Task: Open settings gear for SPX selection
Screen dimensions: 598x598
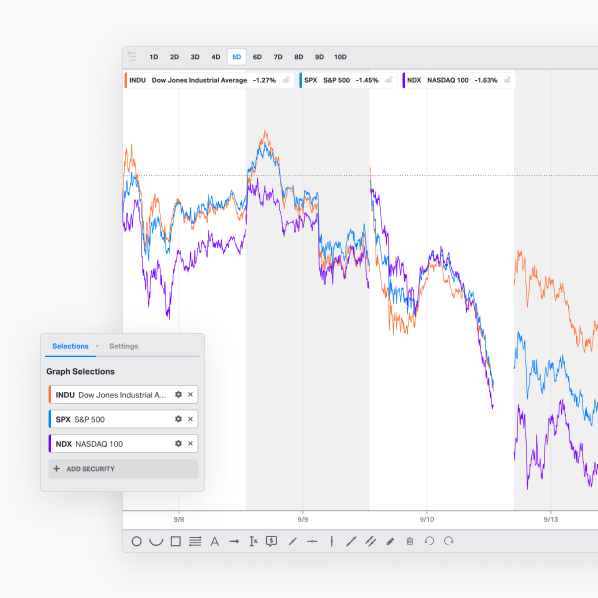Action: click(x=178, y=419)
